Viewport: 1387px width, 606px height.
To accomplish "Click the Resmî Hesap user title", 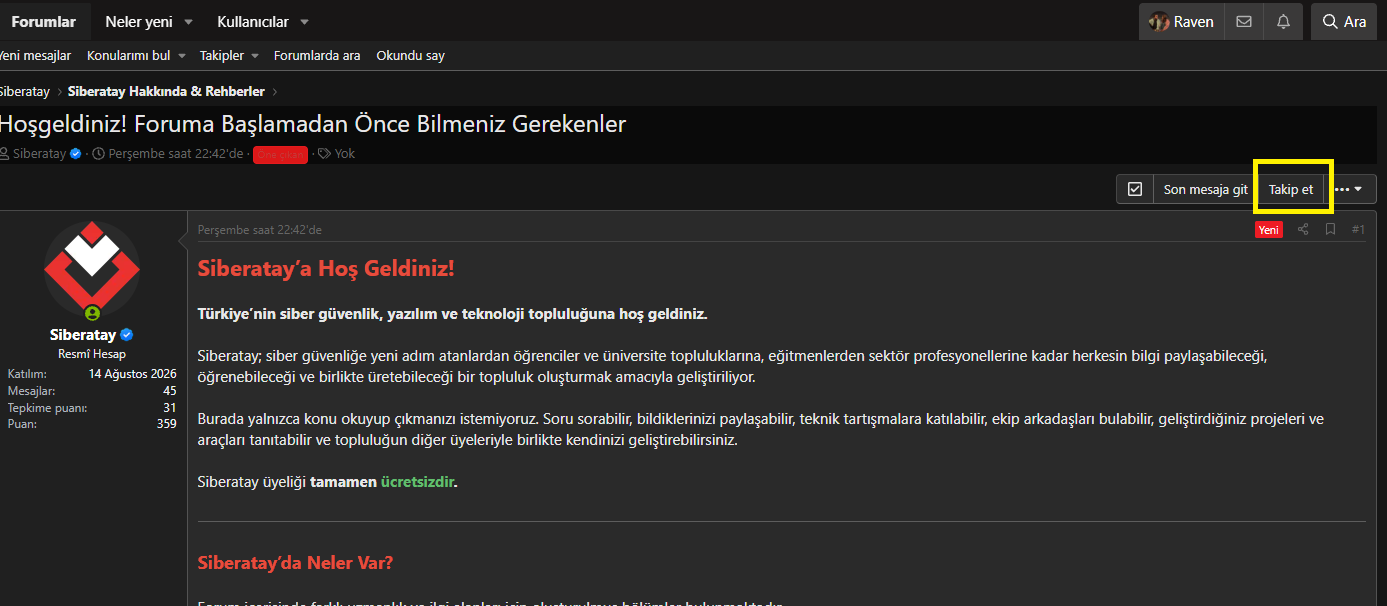I will coord(92,354).
